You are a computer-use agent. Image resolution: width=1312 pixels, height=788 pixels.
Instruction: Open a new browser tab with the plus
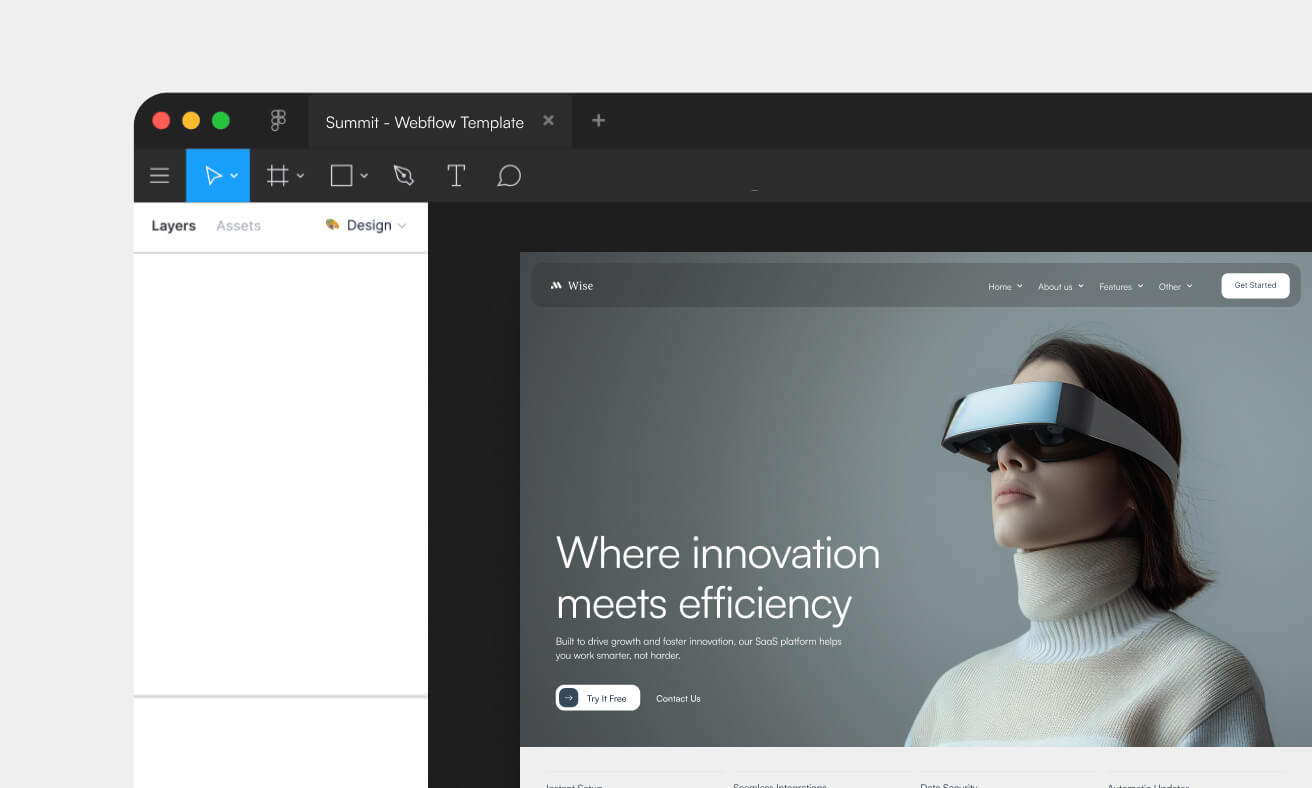[x=598, y=120]
